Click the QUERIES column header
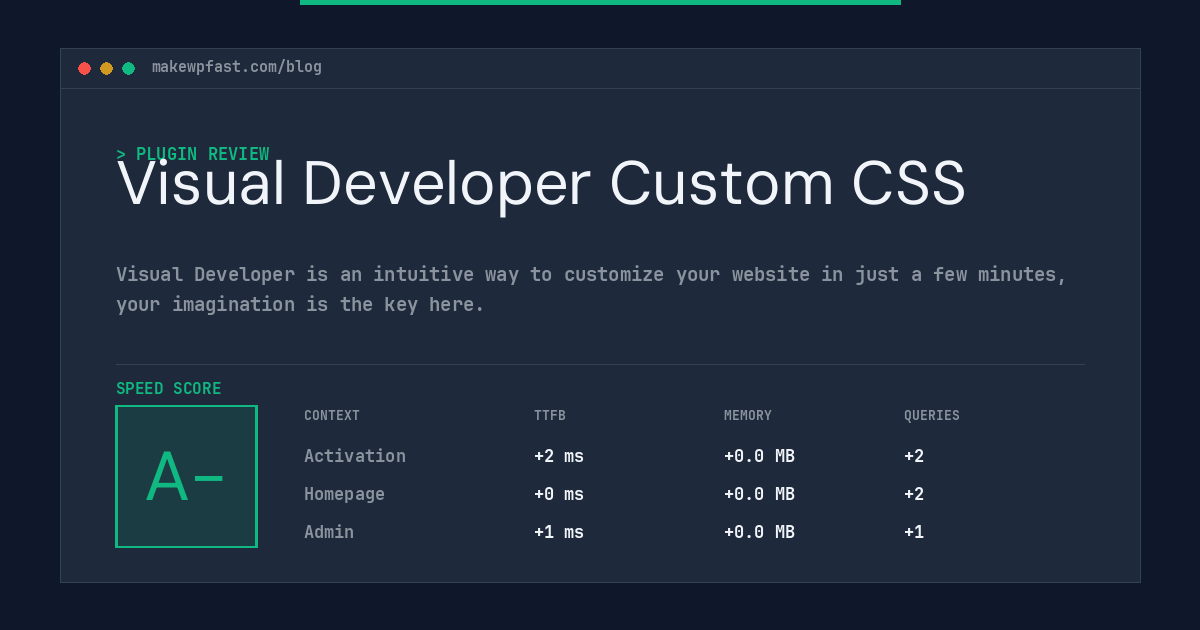 [x=932, y=416]
